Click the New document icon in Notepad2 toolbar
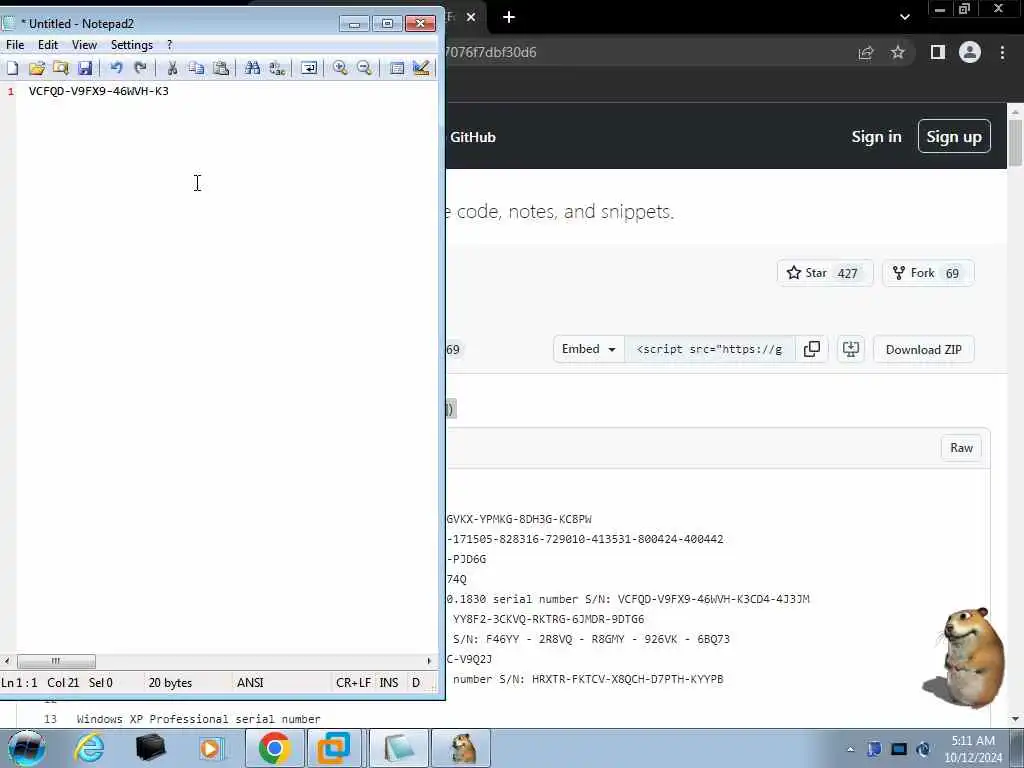The width and height of the screenshot is (1024, 768). [12, 68]
